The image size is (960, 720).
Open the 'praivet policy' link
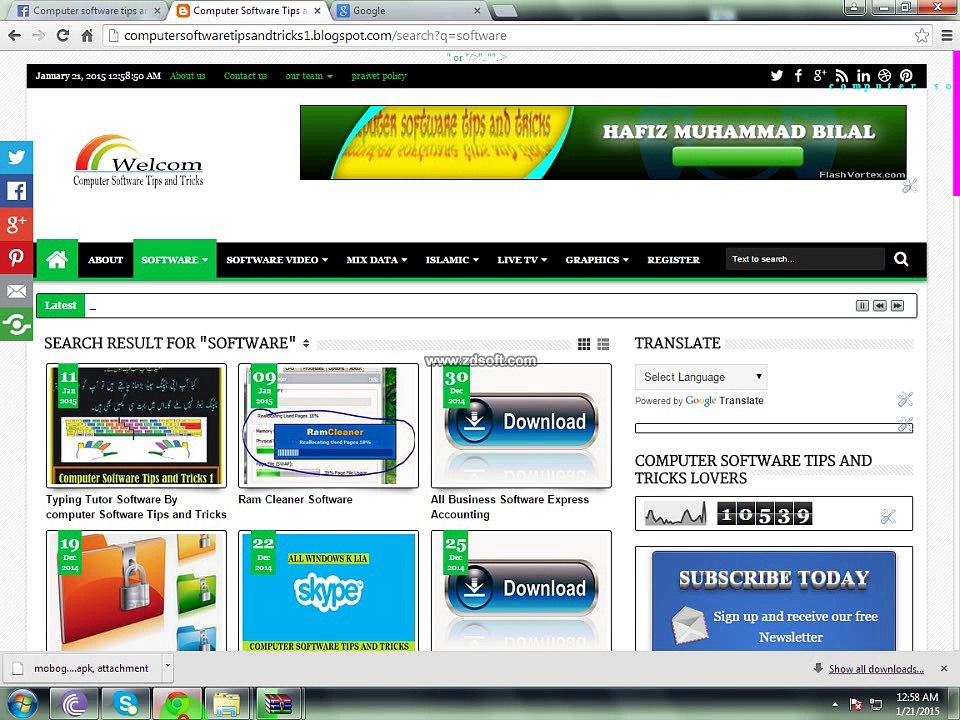point(378,76)
